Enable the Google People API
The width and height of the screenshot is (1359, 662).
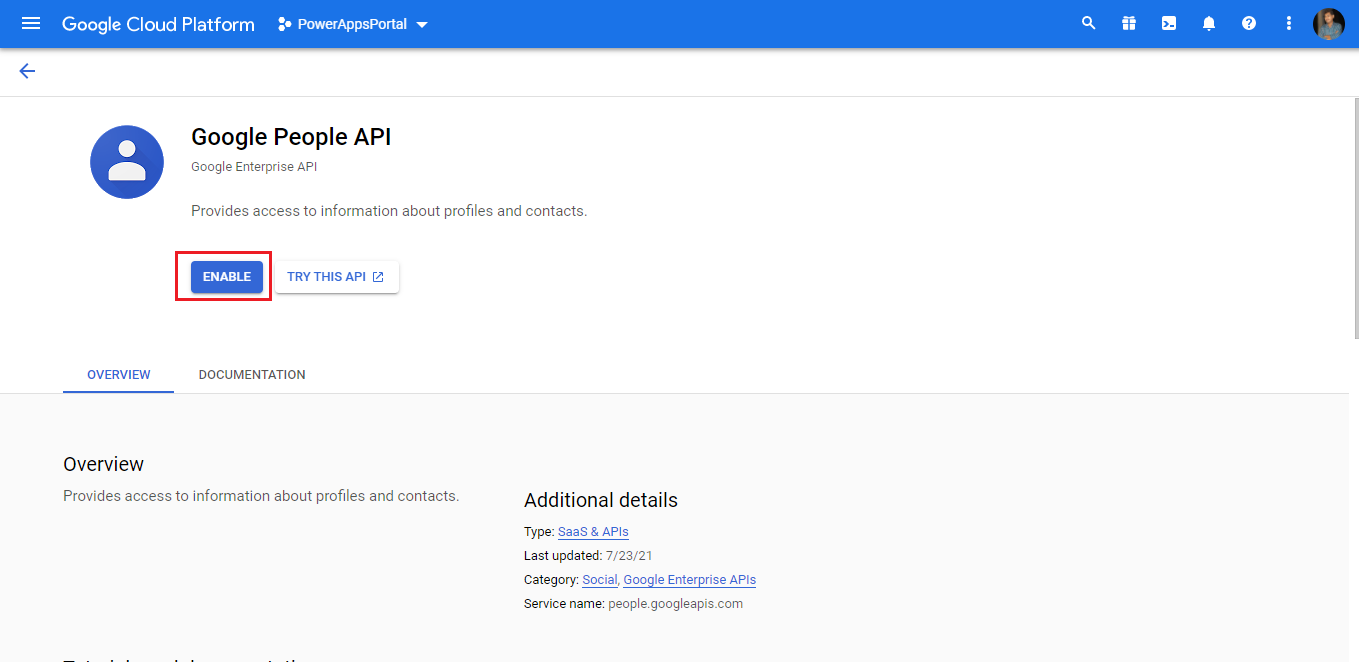(227, 277)
